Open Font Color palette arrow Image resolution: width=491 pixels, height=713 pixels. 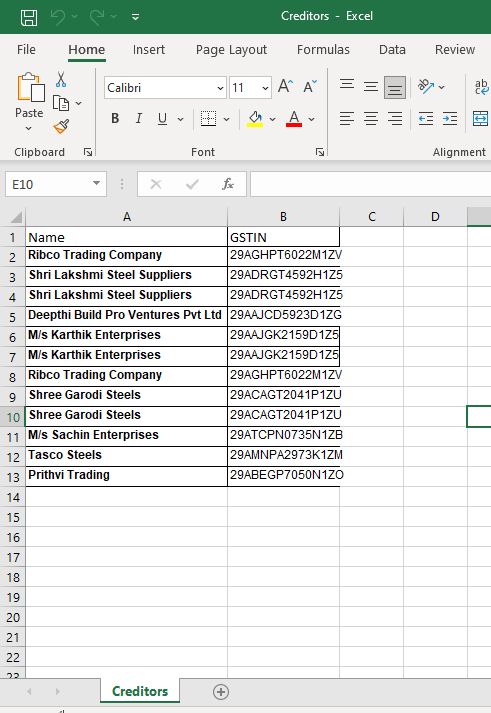(x=311, y=119)
